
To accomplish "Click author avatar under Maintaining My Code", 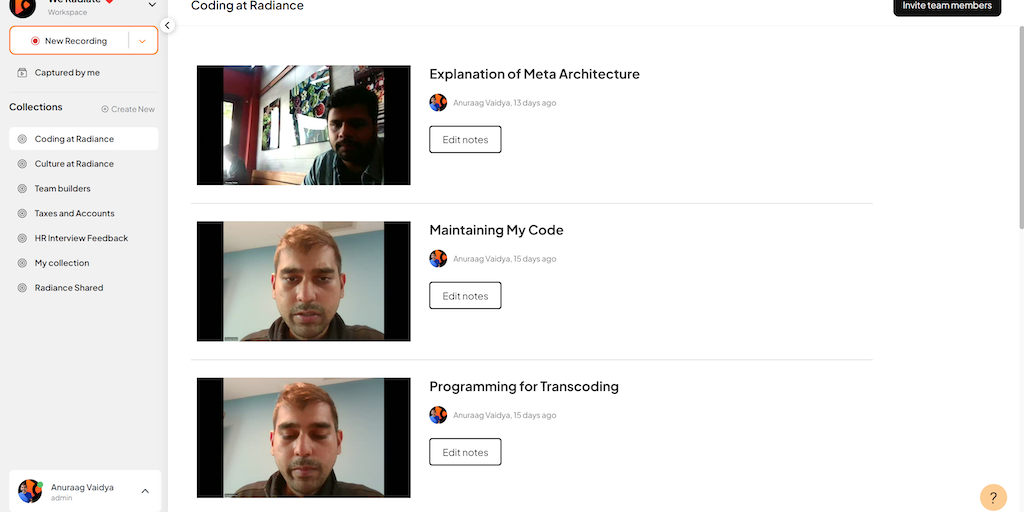I will coord(438,259).
